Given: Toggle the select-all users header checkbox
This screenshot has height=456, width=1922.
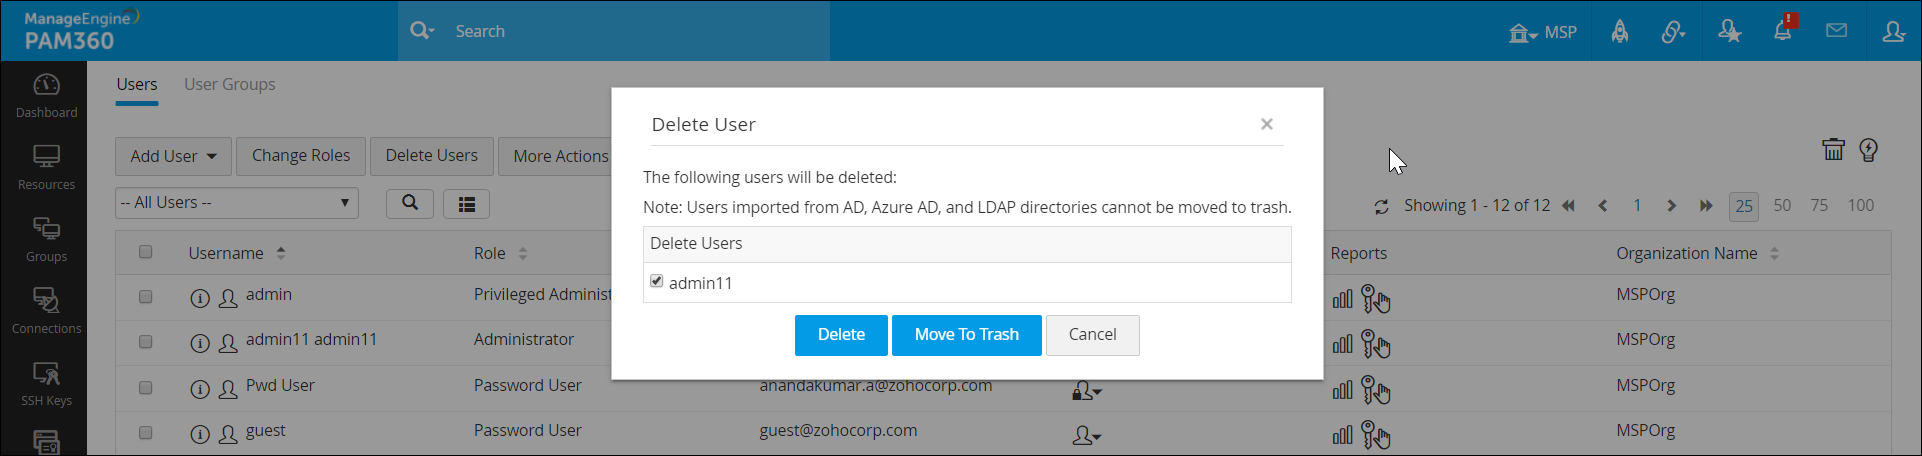Looking at the screenshot, I should click(146, 252).
